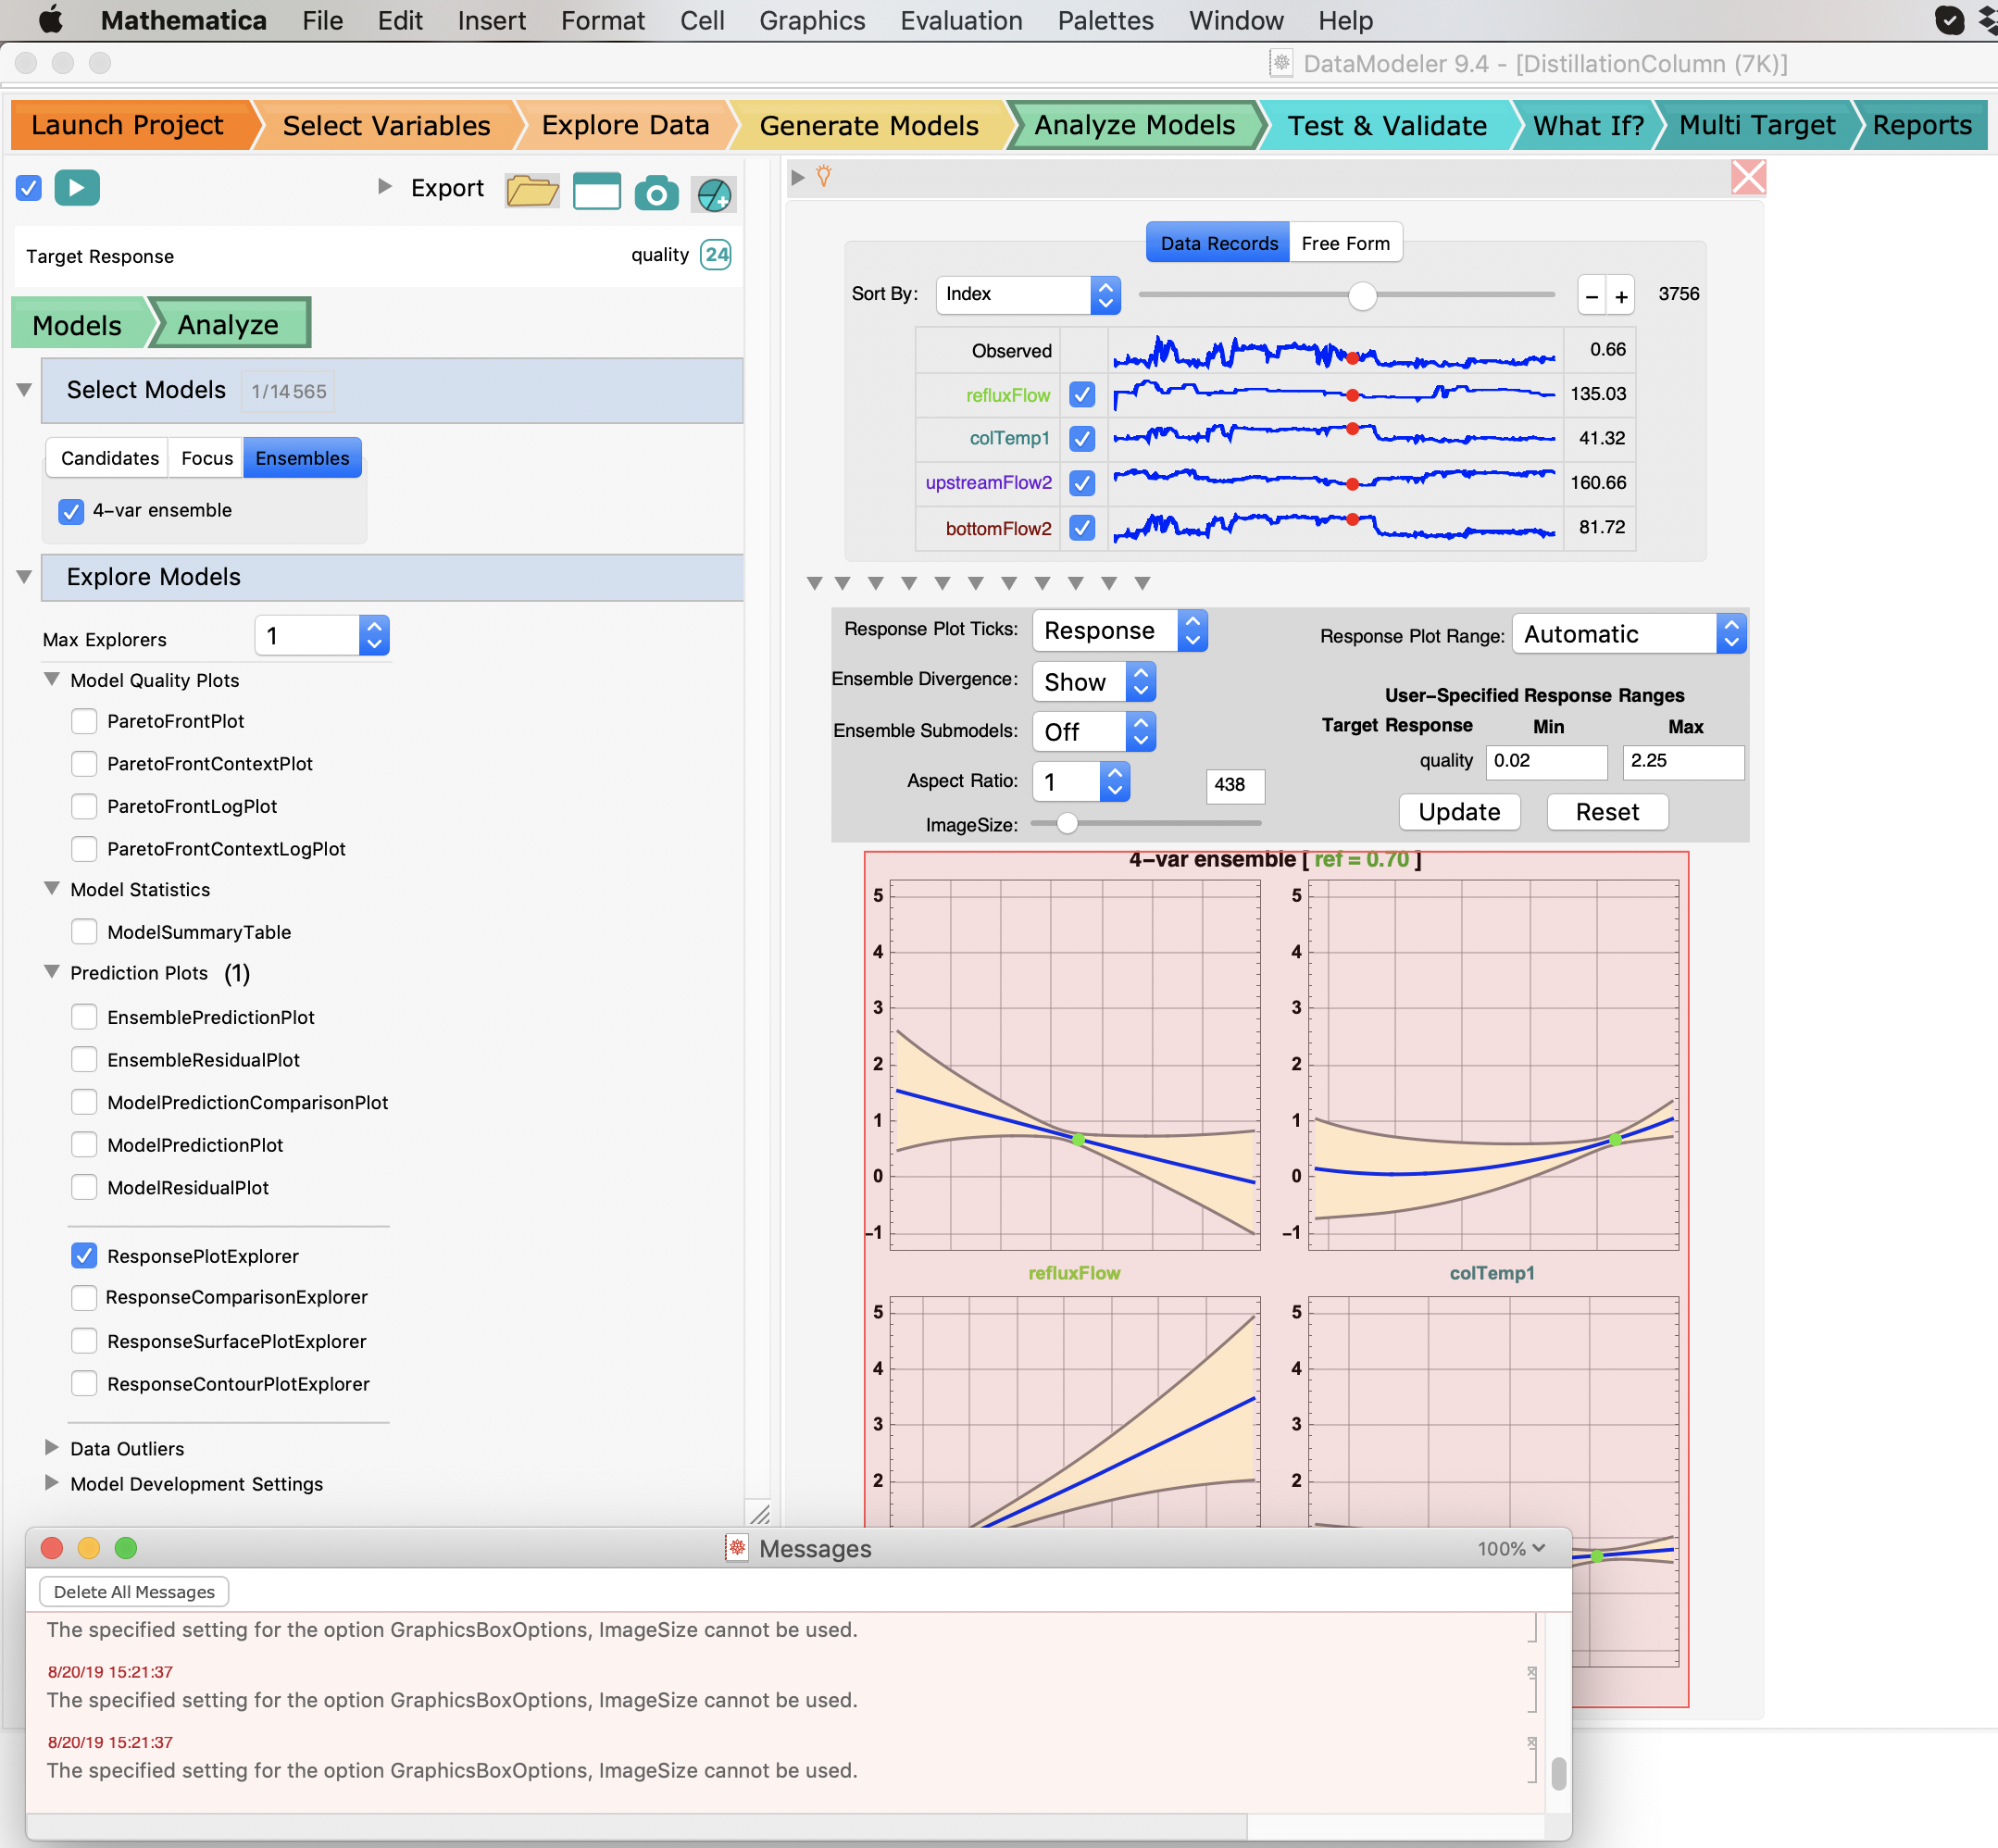The height and width of the screenshot is (1848, 1998).
Task: Click the lightbulb hint icon
Action: (x=824, y=177)
